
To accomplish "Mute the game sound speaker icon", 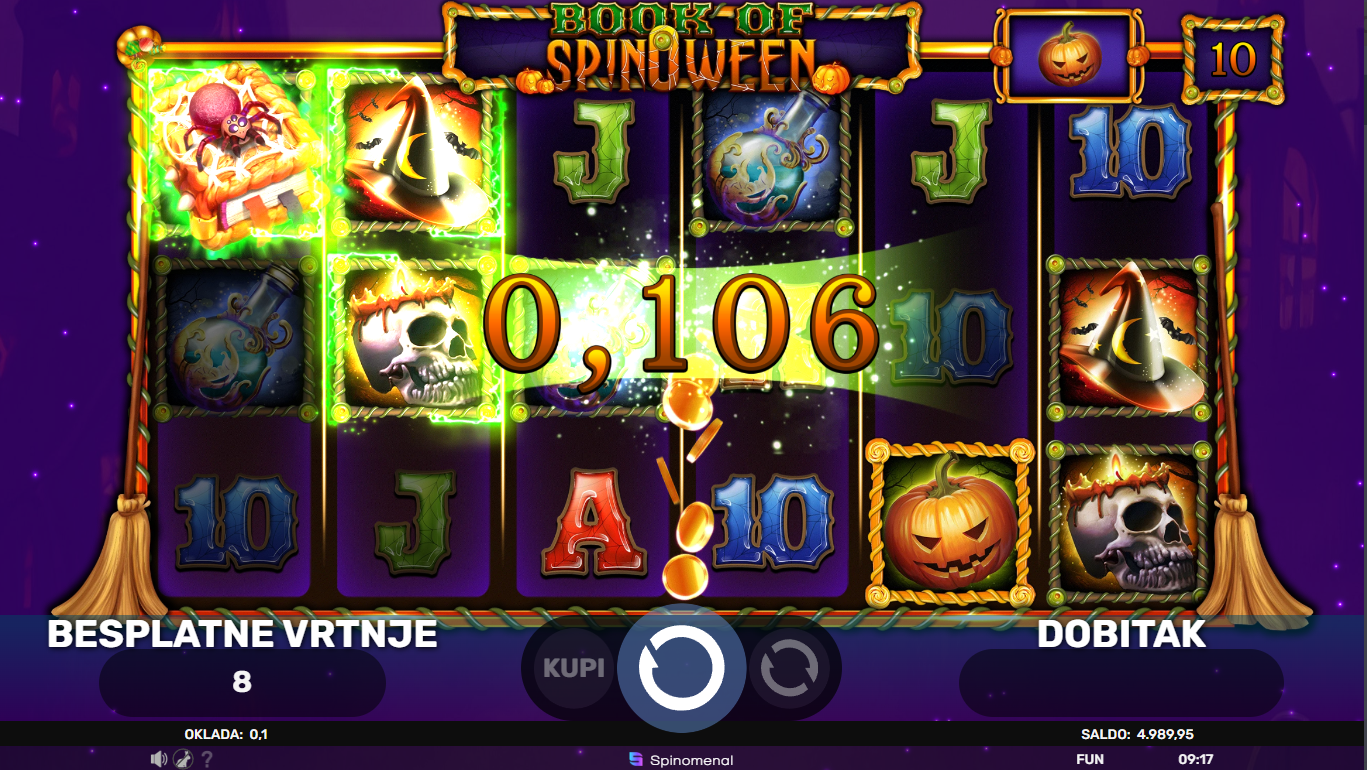I will (158, 759).
